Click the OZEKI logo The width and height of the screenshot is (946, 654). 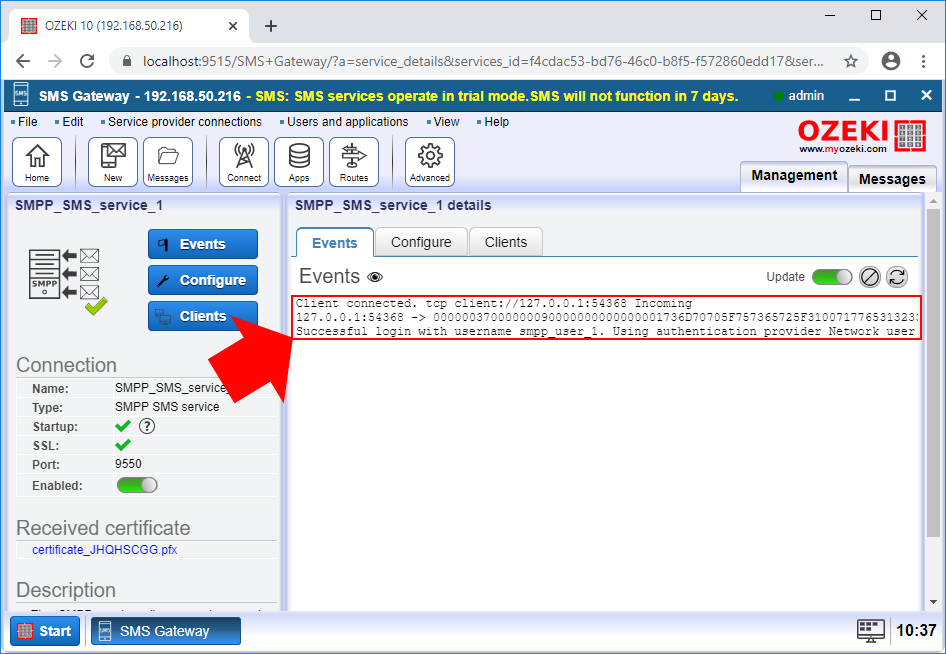tap(862, 134)
